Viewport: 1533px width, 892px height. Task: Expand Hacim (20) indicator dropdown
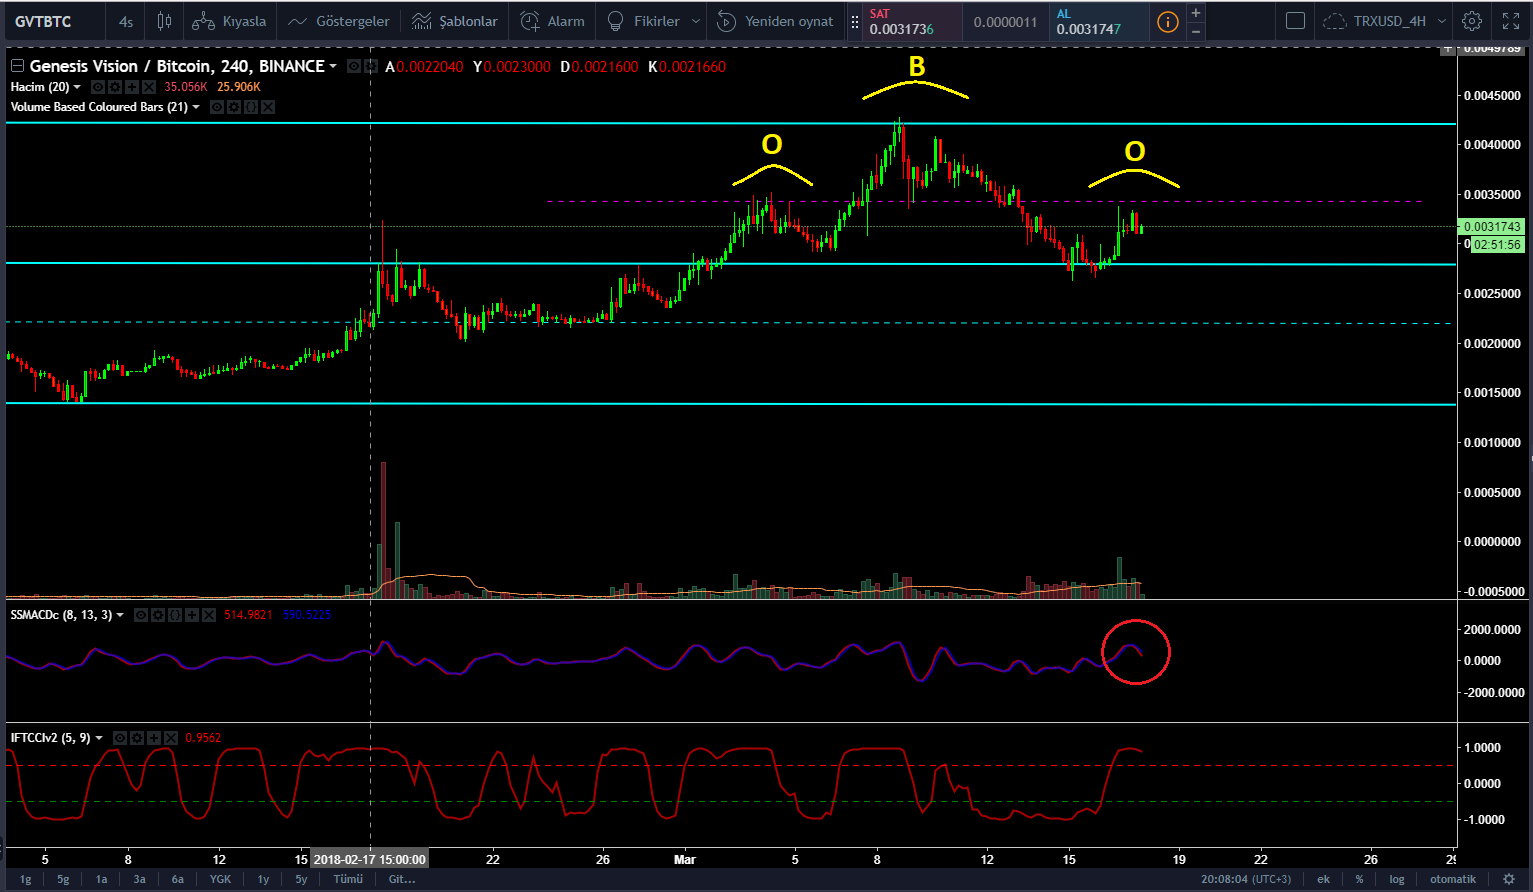click(77, 87)
